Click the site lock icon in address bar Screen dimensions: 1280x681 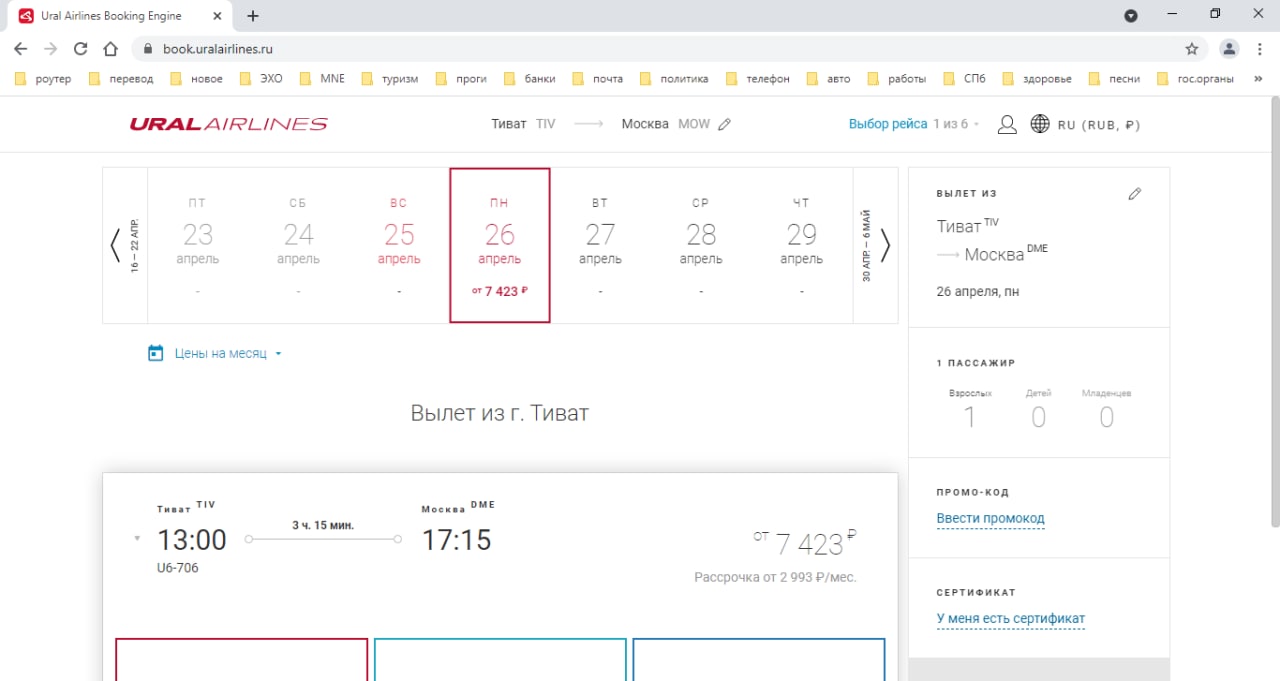[x=147, y=48]
